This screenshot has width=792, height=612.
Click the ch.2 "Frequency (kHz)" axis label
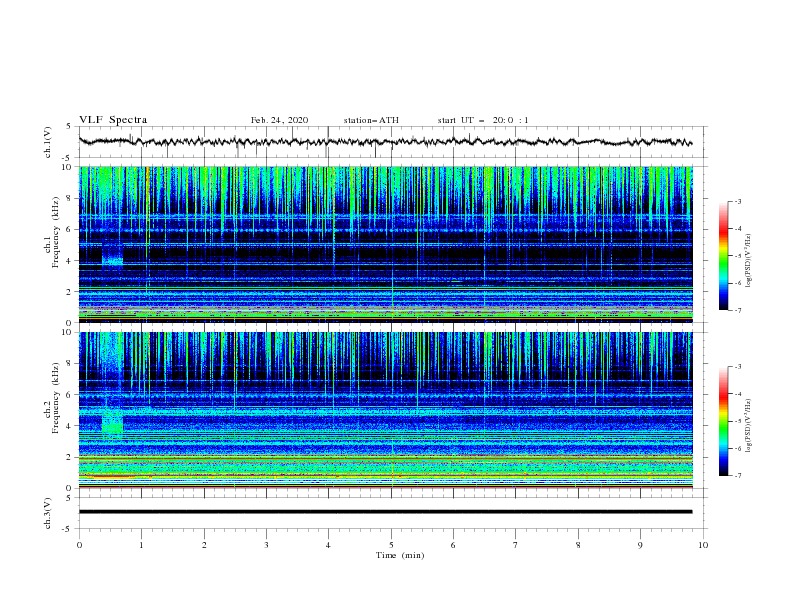point(56,397)
